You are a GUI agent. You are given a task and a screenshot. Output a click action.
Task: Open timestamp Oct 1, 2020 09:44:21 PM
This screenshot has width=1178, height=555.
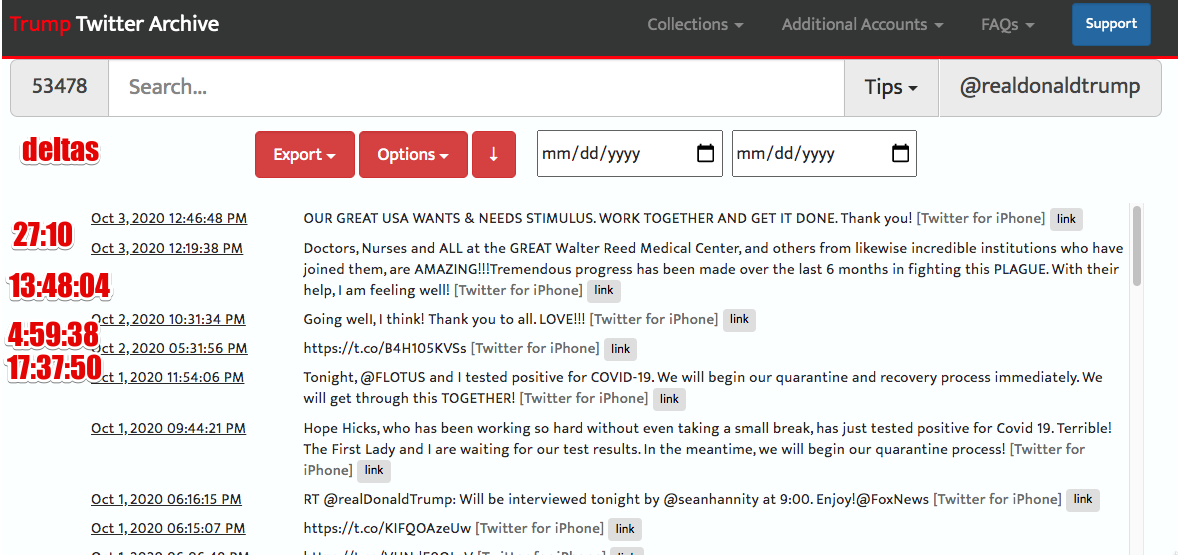tap(168, 428)
